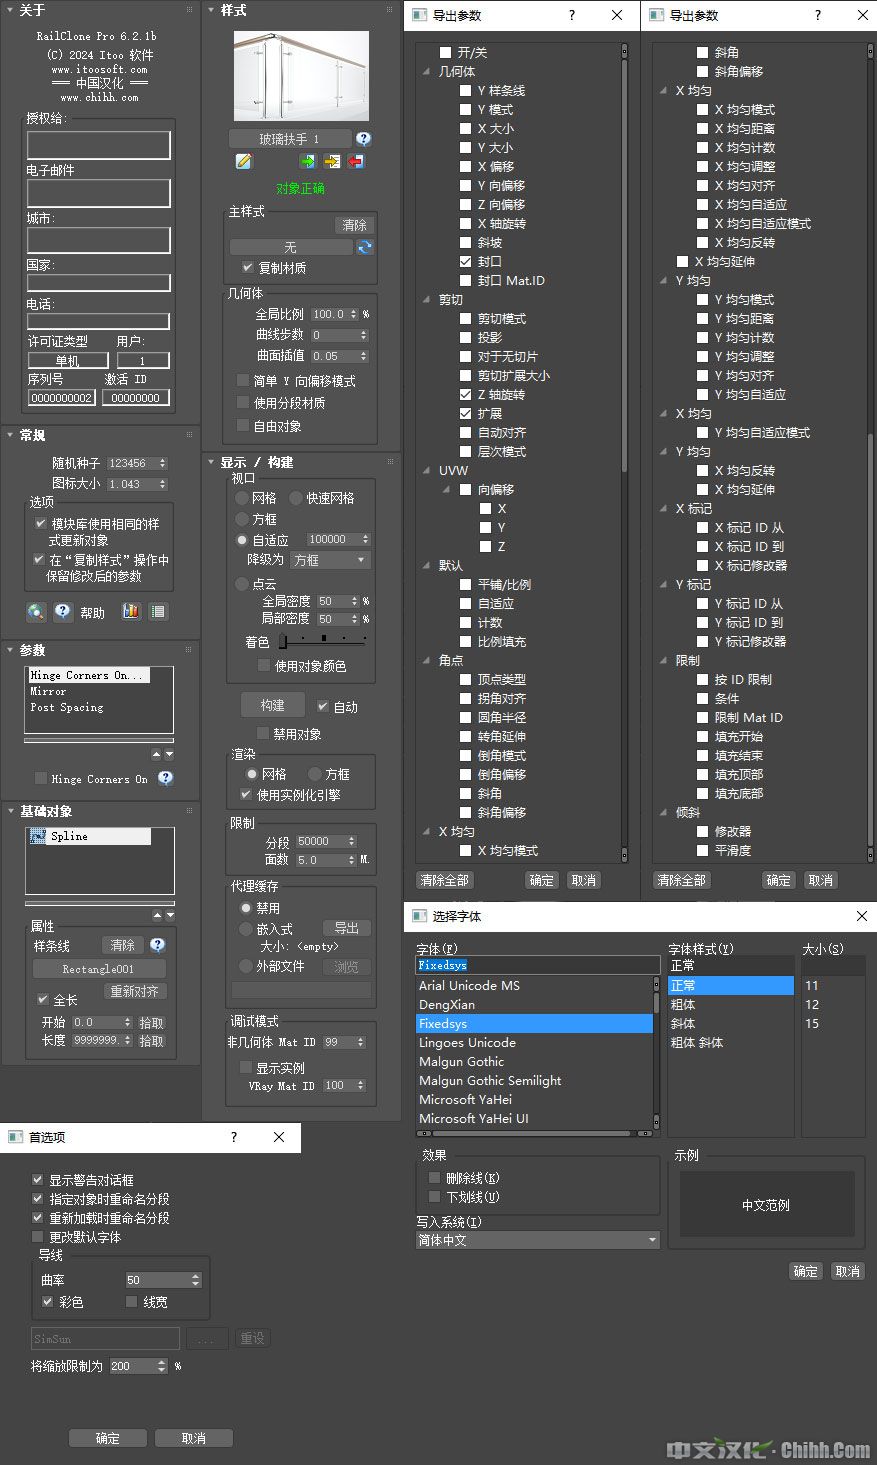
Task: Click the list icon beside the chart icon
Action: [157, 611]
